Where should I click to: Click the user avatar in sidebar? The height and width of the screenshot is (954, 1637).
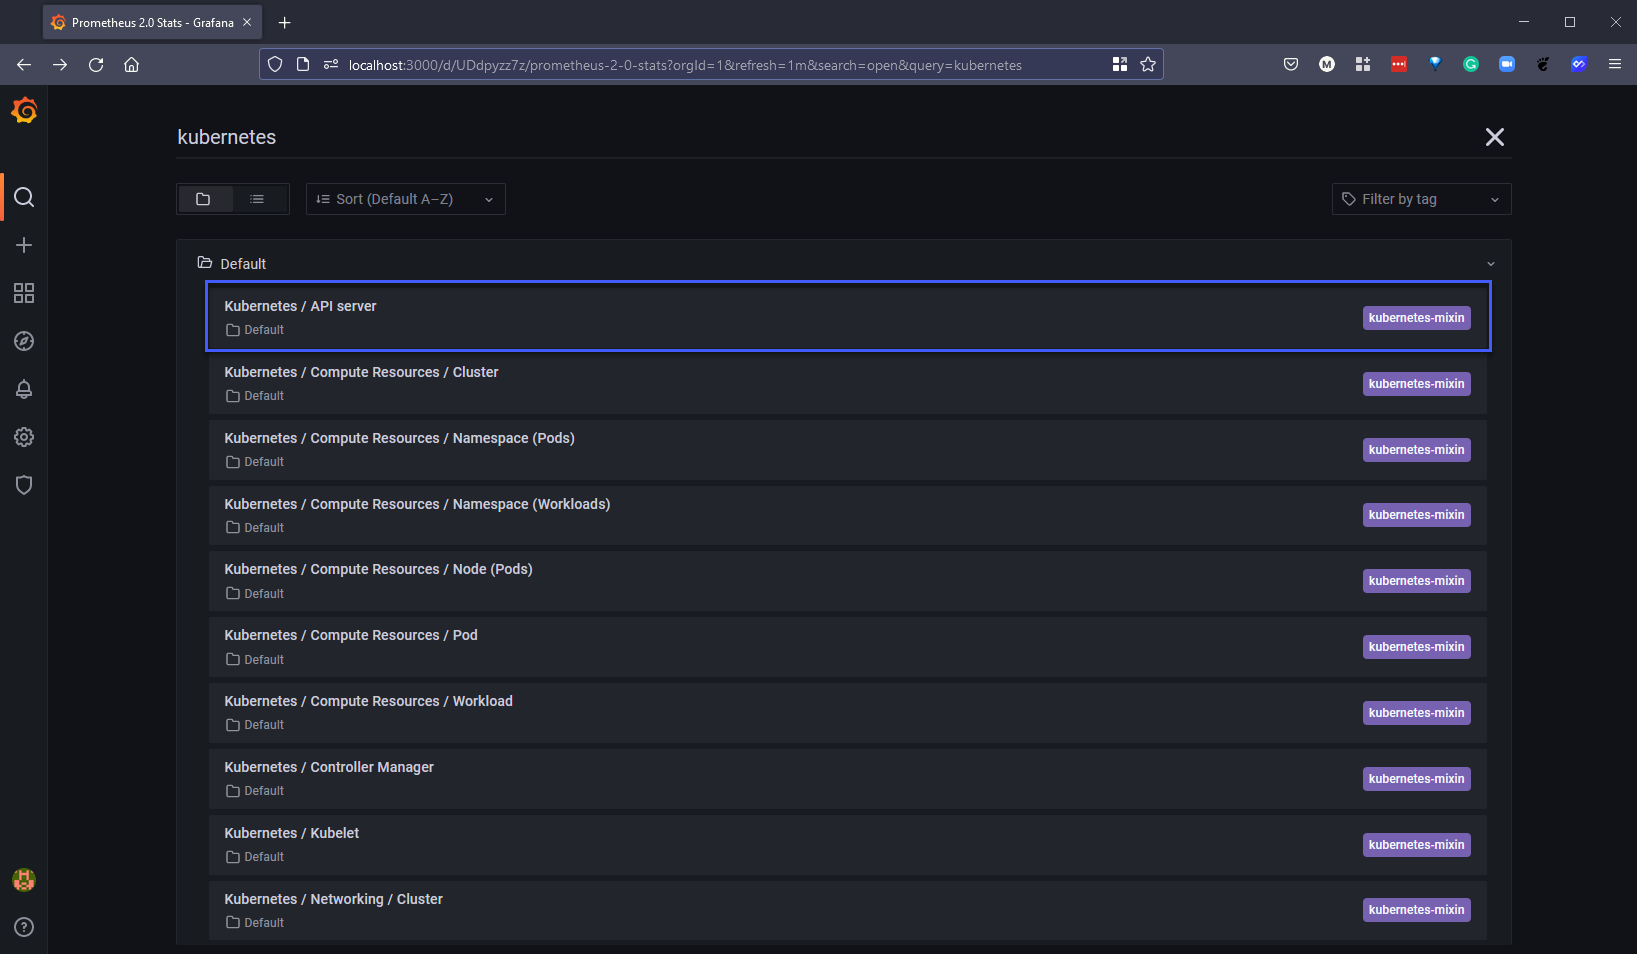pos(24,880)
